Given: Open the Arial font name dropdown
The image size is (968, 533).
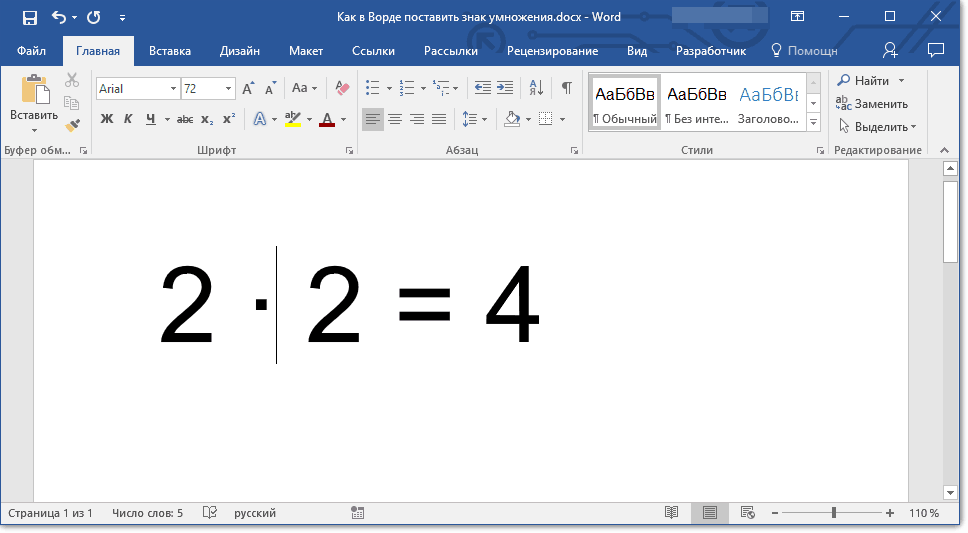Looking at the screenshot, I should [173, 89].
